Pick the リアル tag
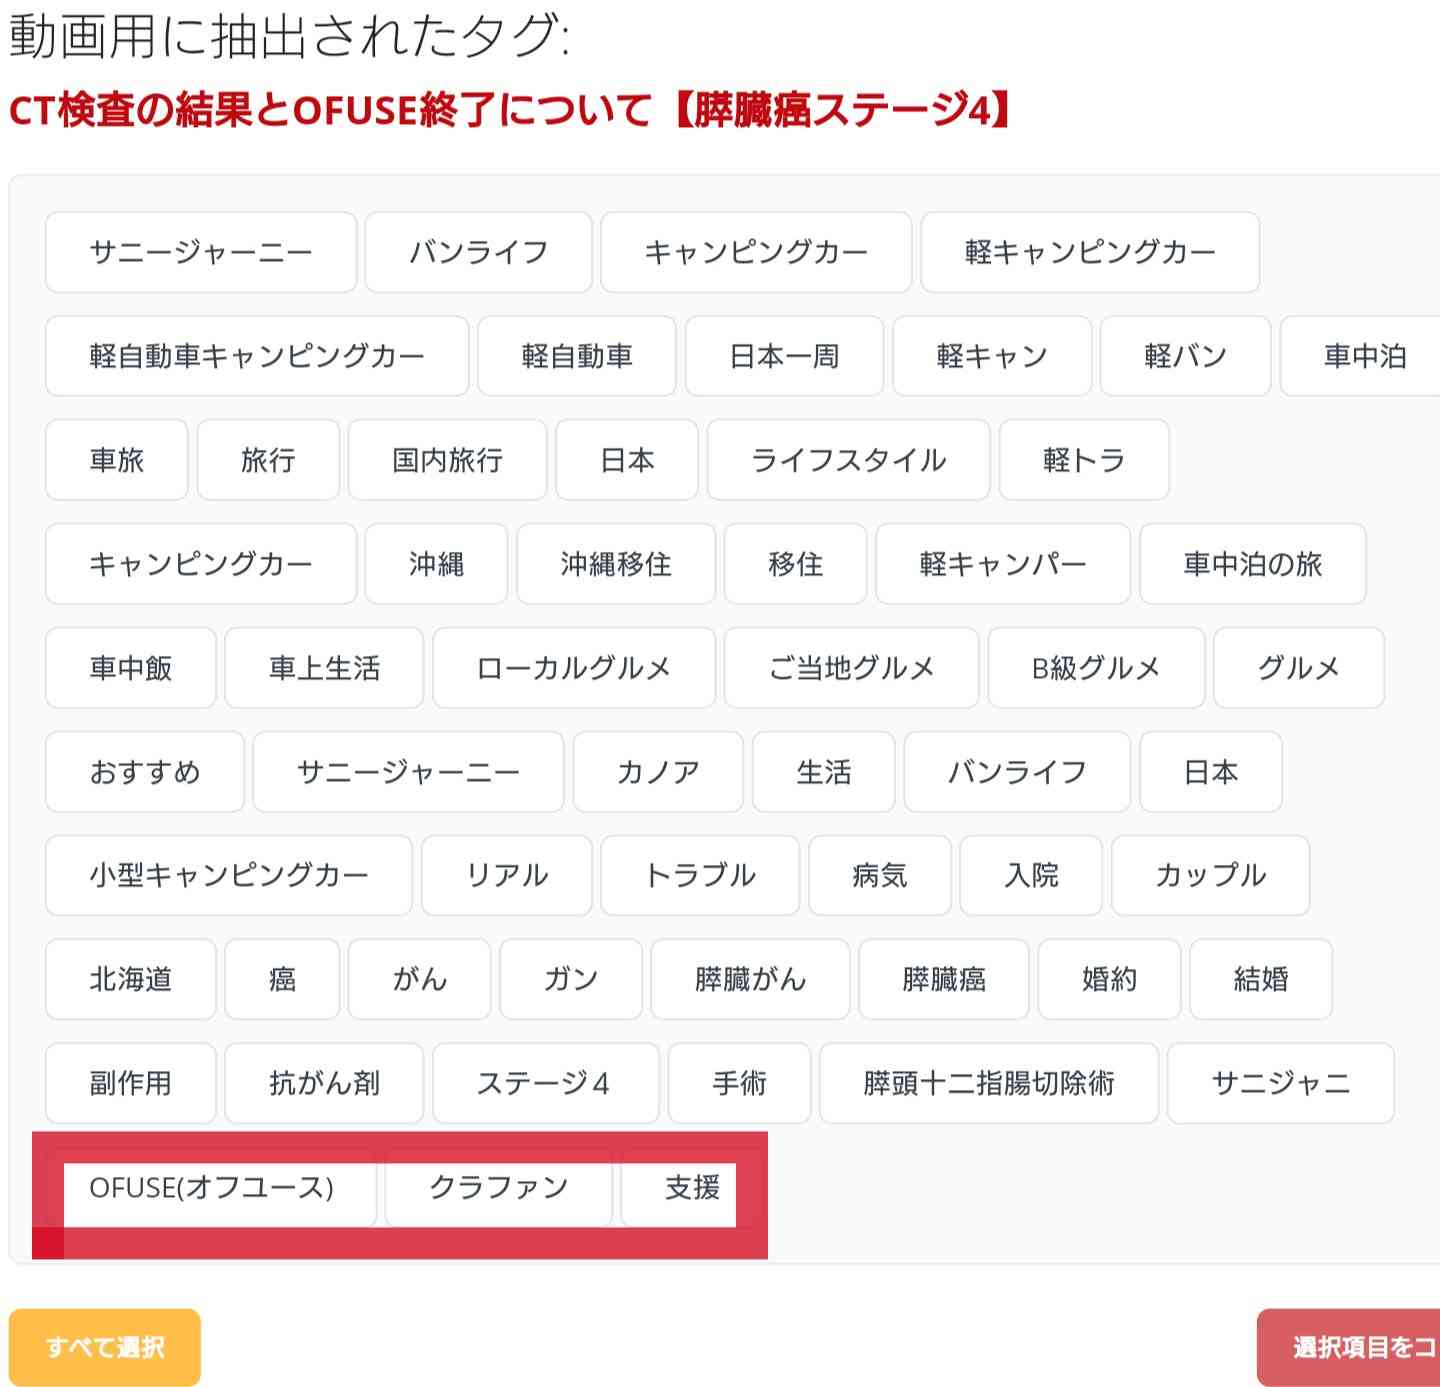Viewport: 1440px width, 1387px height. point(507,876)
